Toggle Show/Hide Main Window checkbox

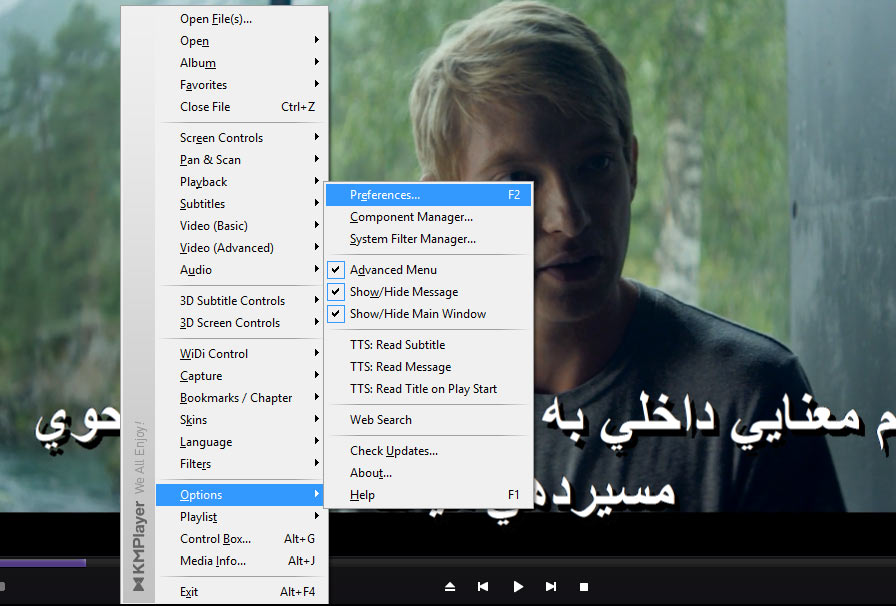[x=417, y=314]
